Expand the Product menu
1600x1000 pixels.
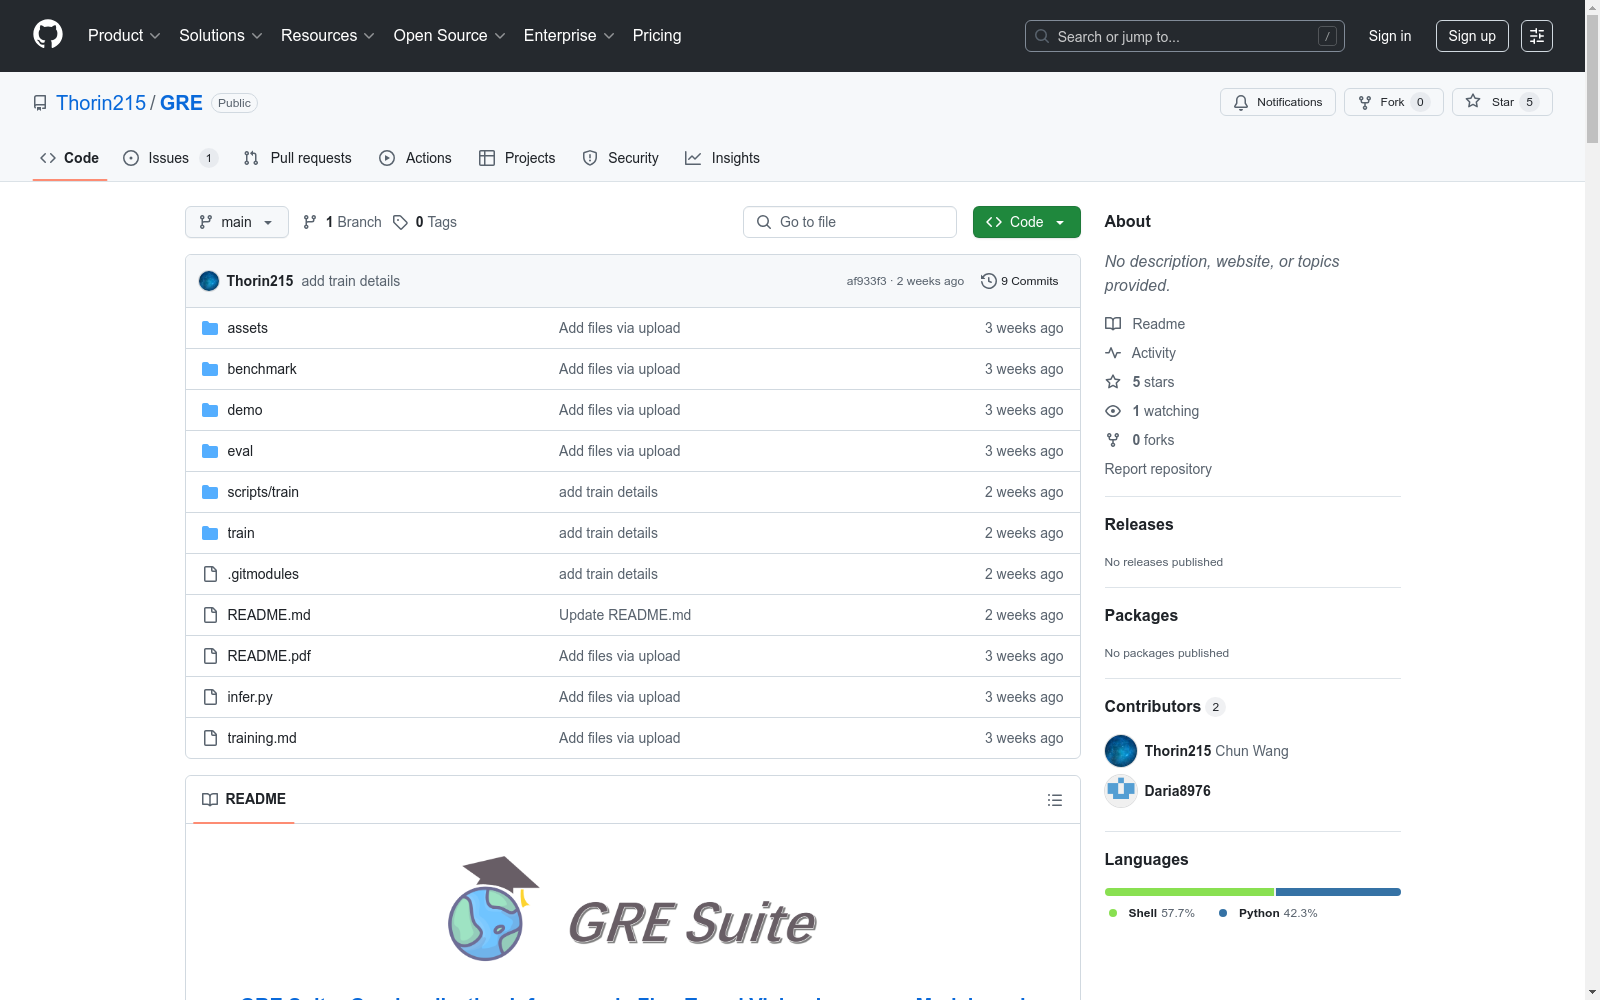[x=124, y=36]
